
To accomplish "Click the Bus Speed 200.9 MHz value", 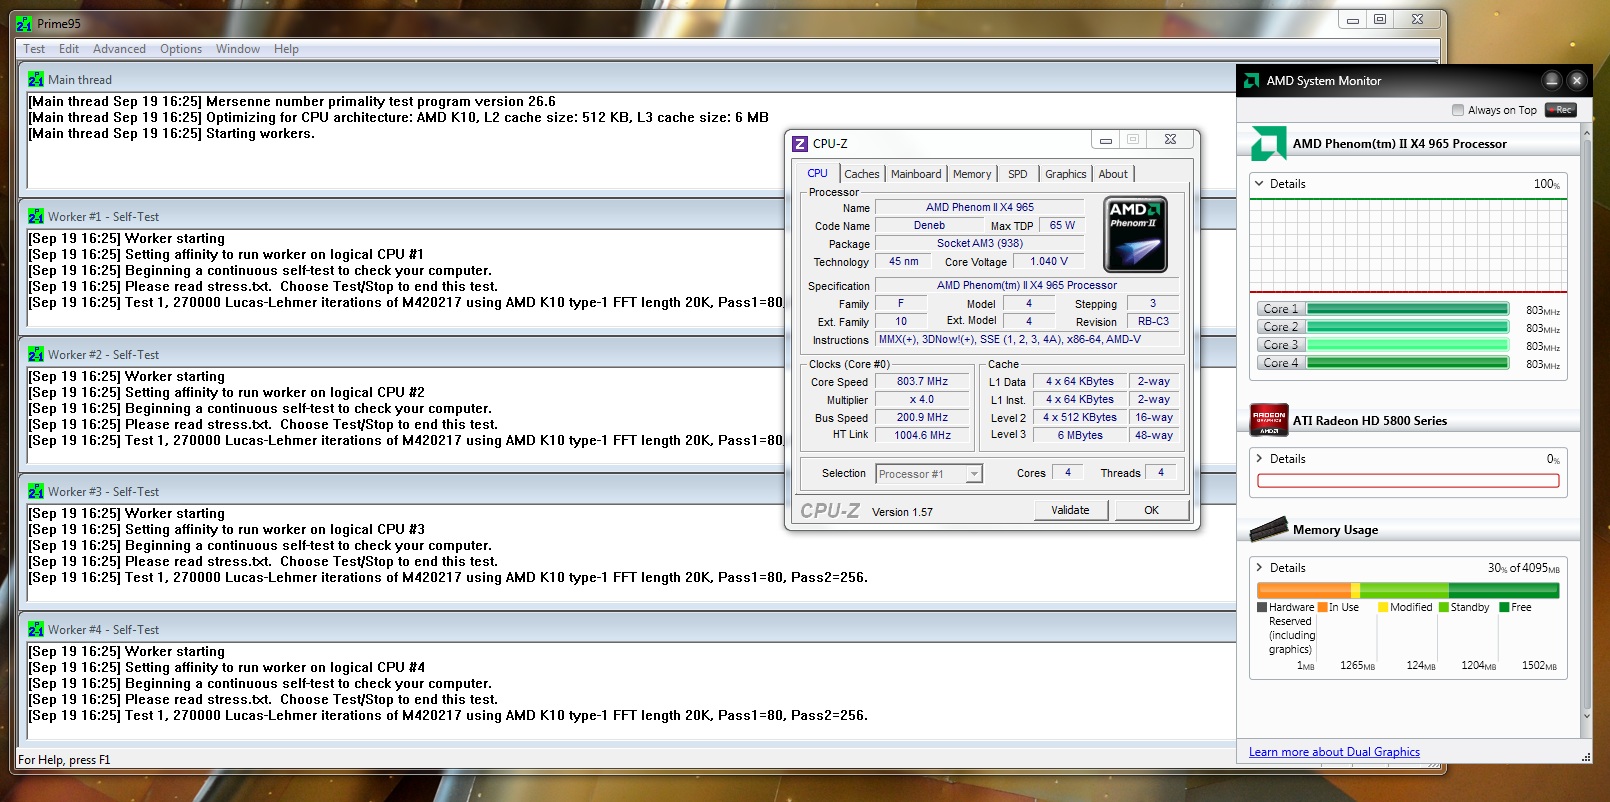I will pos(922,417).
